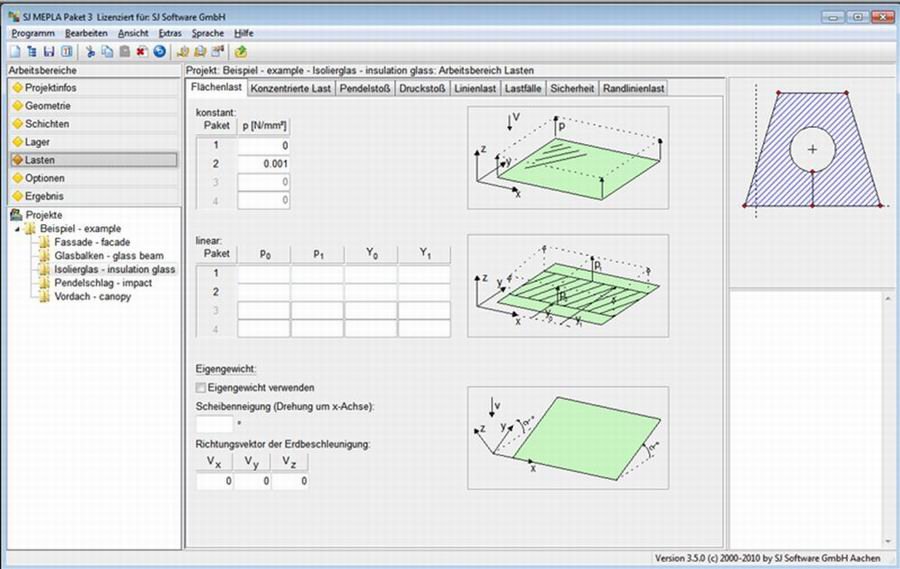Save the project with the floppy disk icon

pyautogui.click(x=49, y=52)
